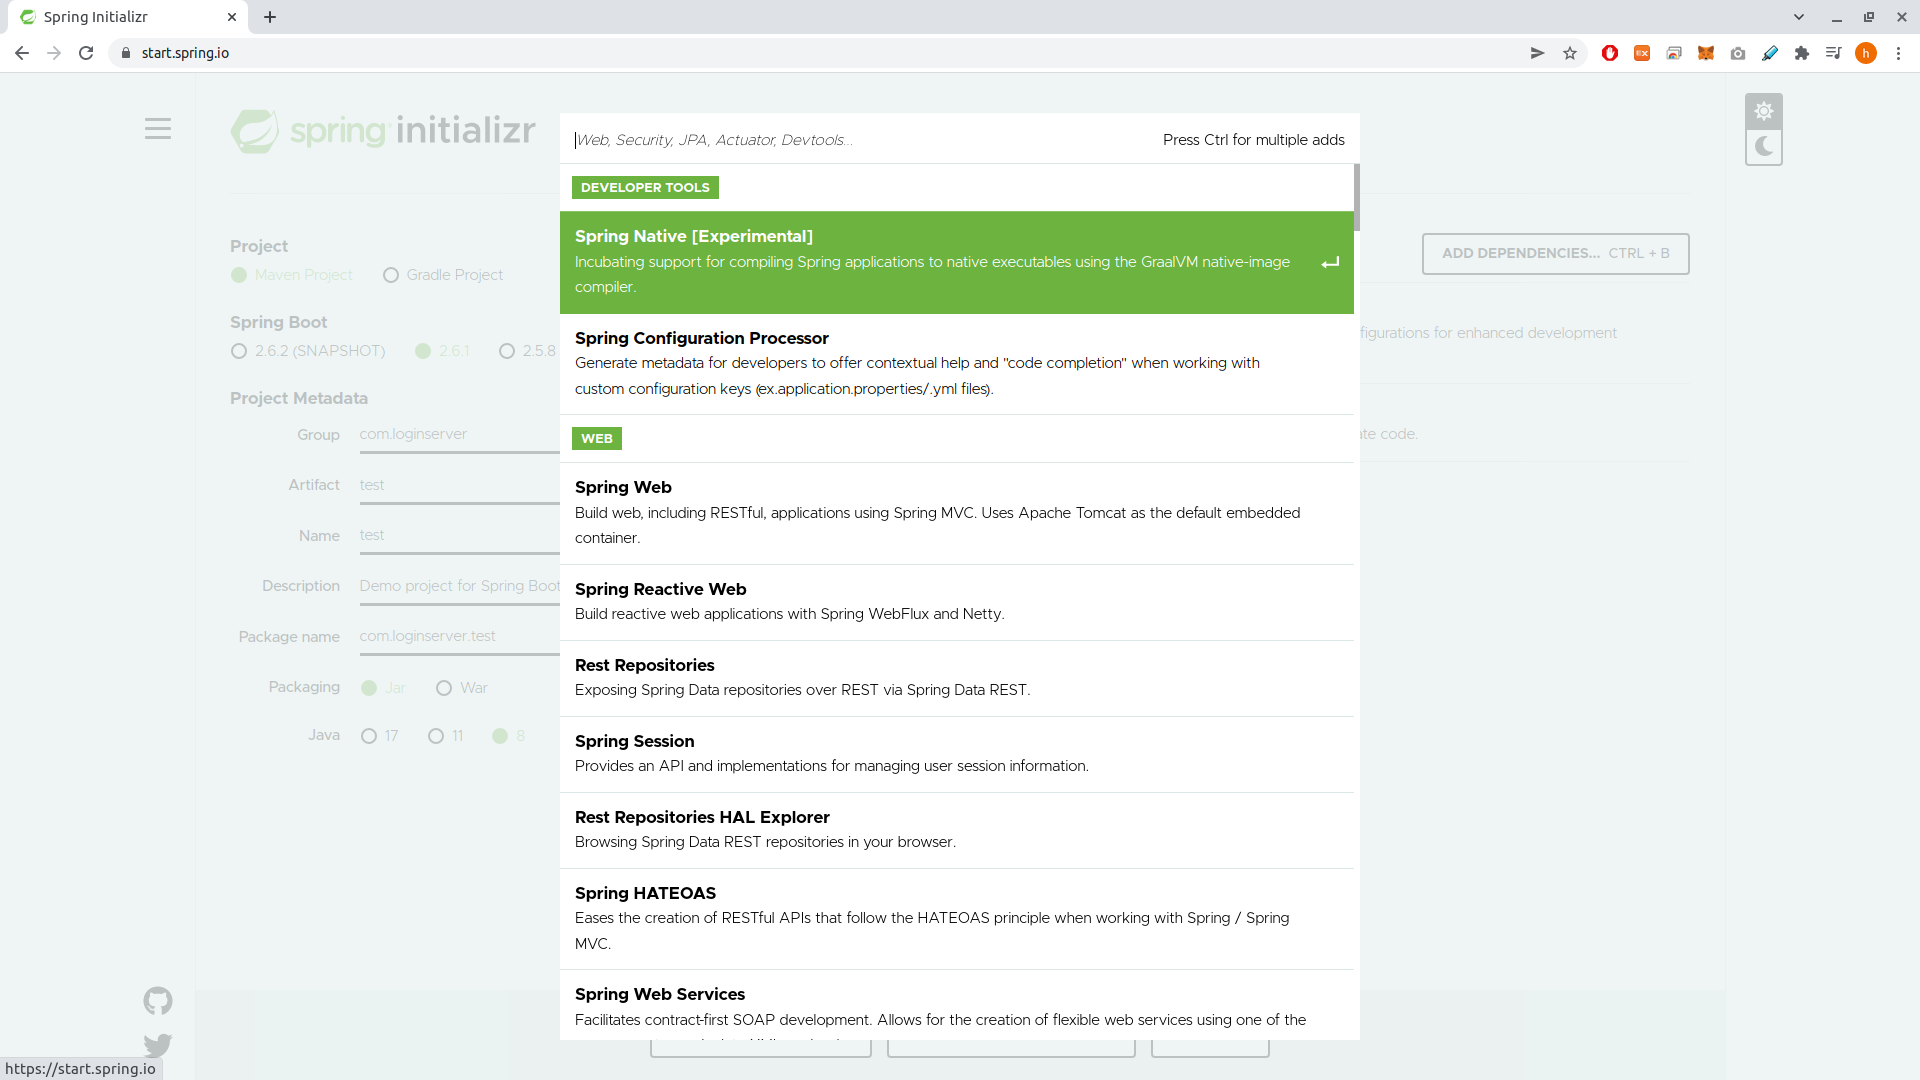Open the GitHub link icon
Image resolution: width=1920 pixels, height=1080 pixels.
158,1001
